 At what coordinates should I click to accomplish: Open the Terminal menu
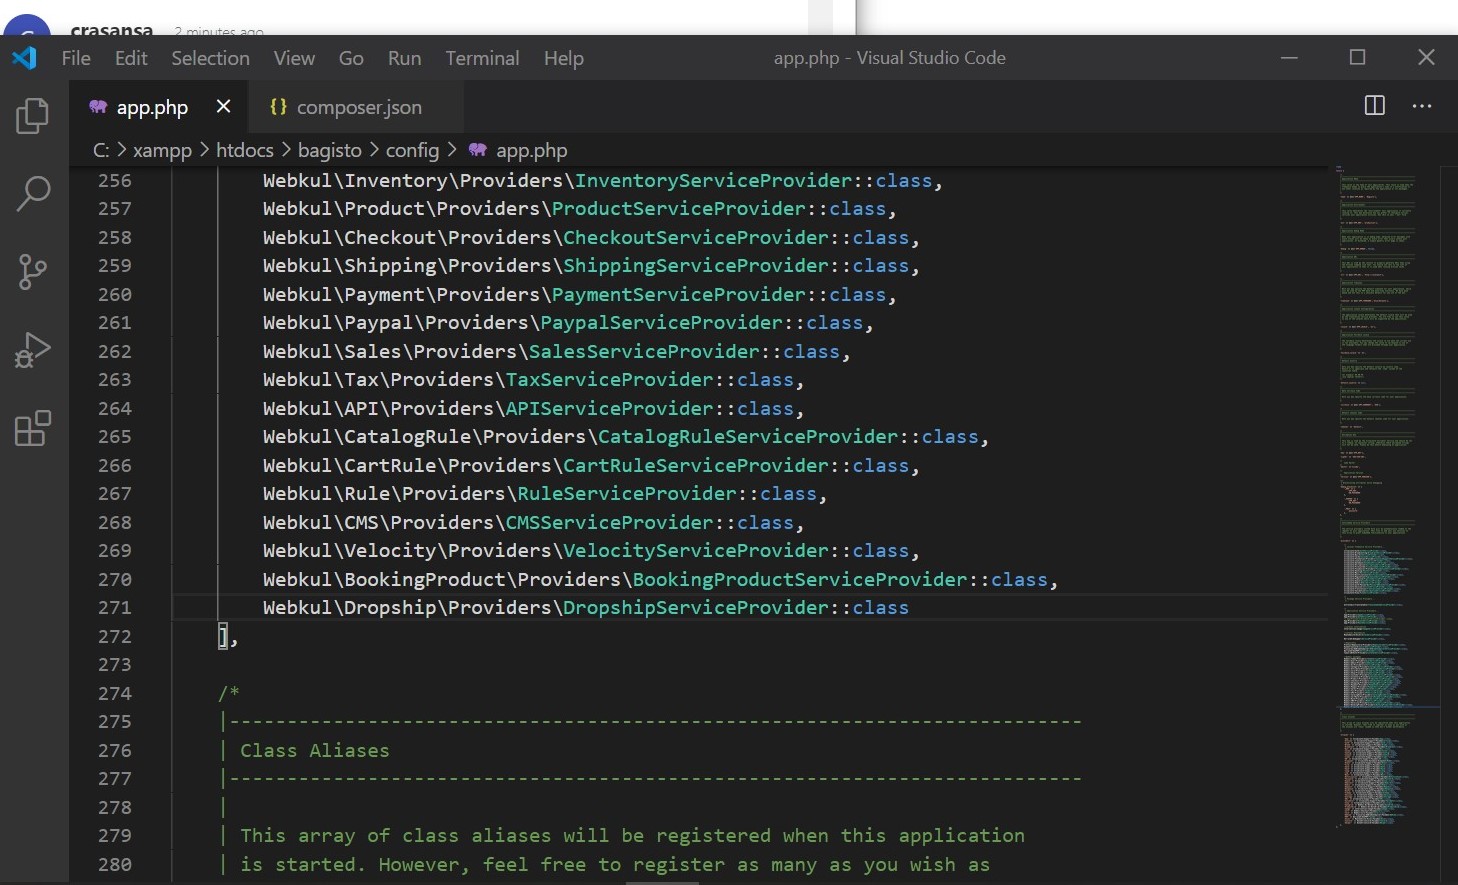click(x=482, y=58)
